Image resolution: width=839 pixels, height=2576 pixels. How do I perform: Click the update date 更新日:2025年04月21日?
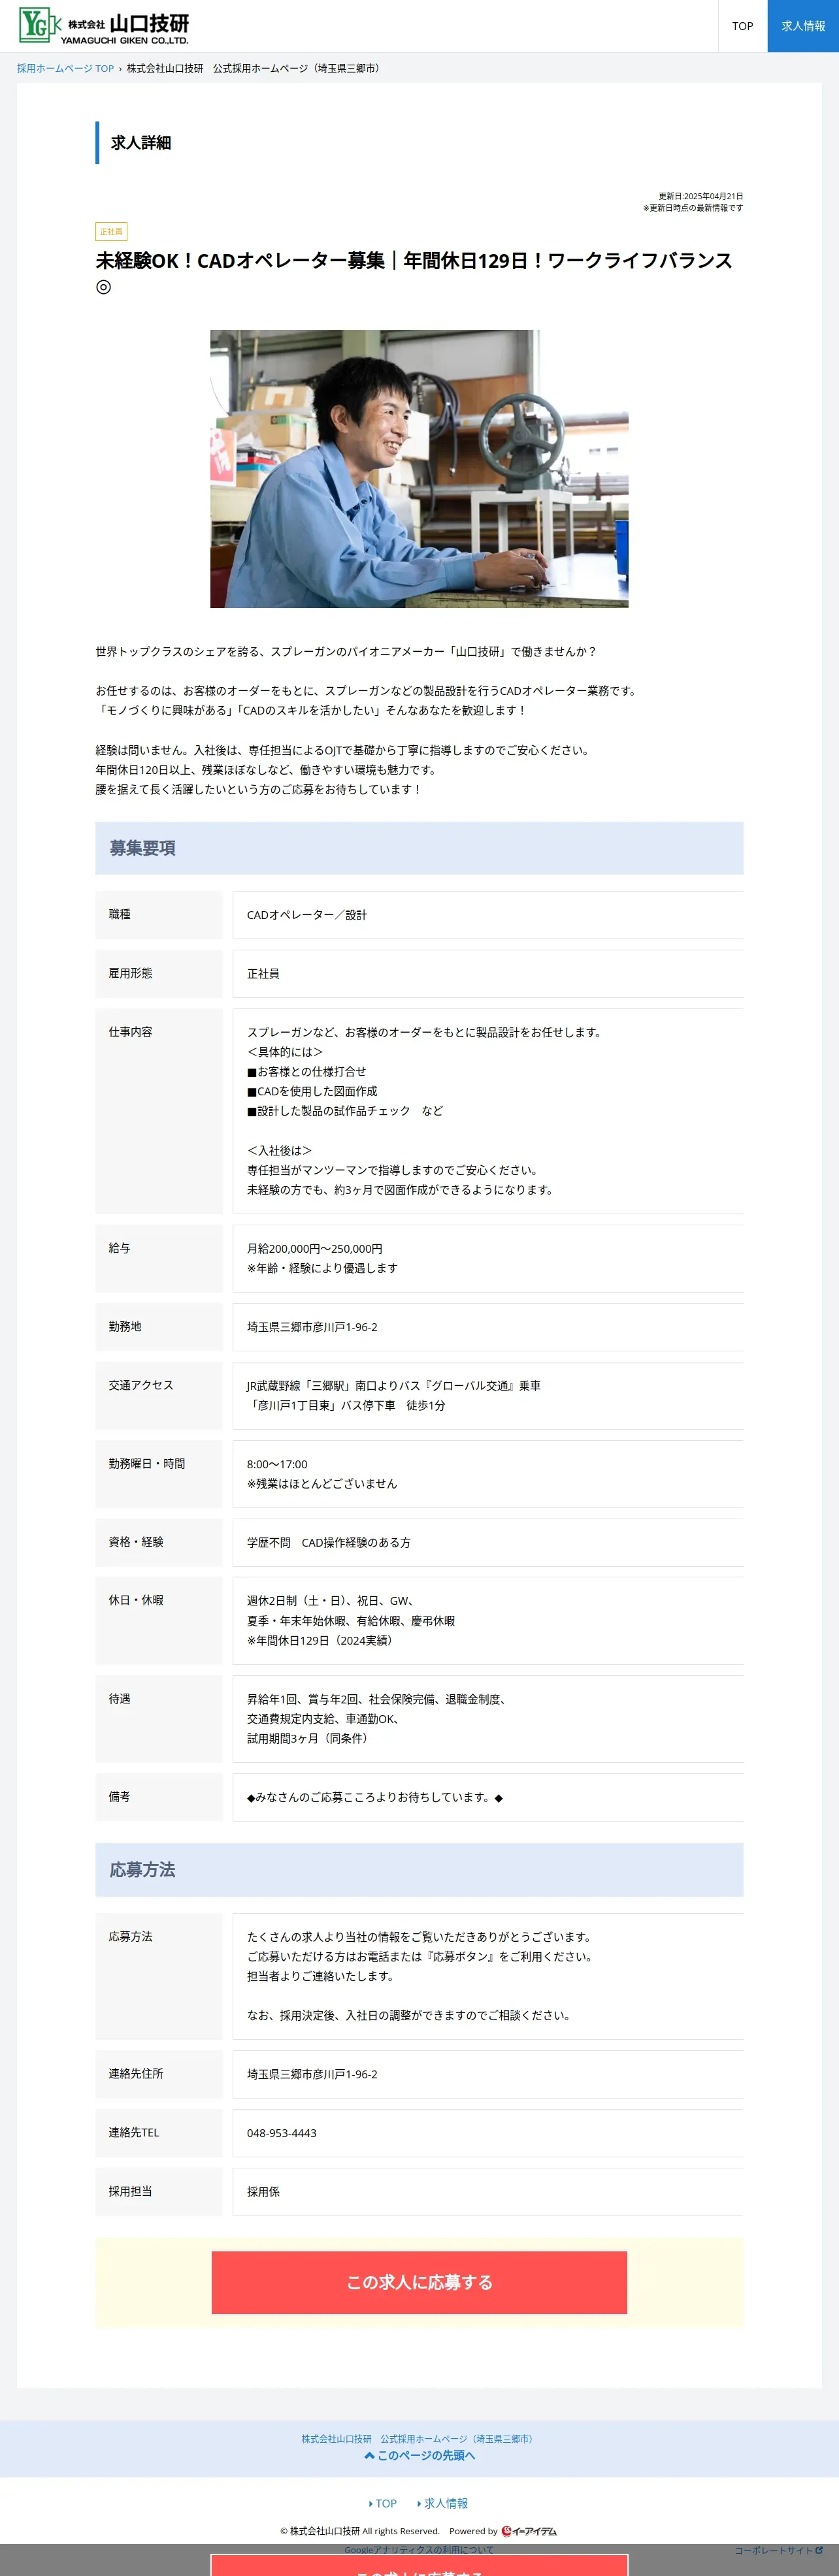point(700,196)
